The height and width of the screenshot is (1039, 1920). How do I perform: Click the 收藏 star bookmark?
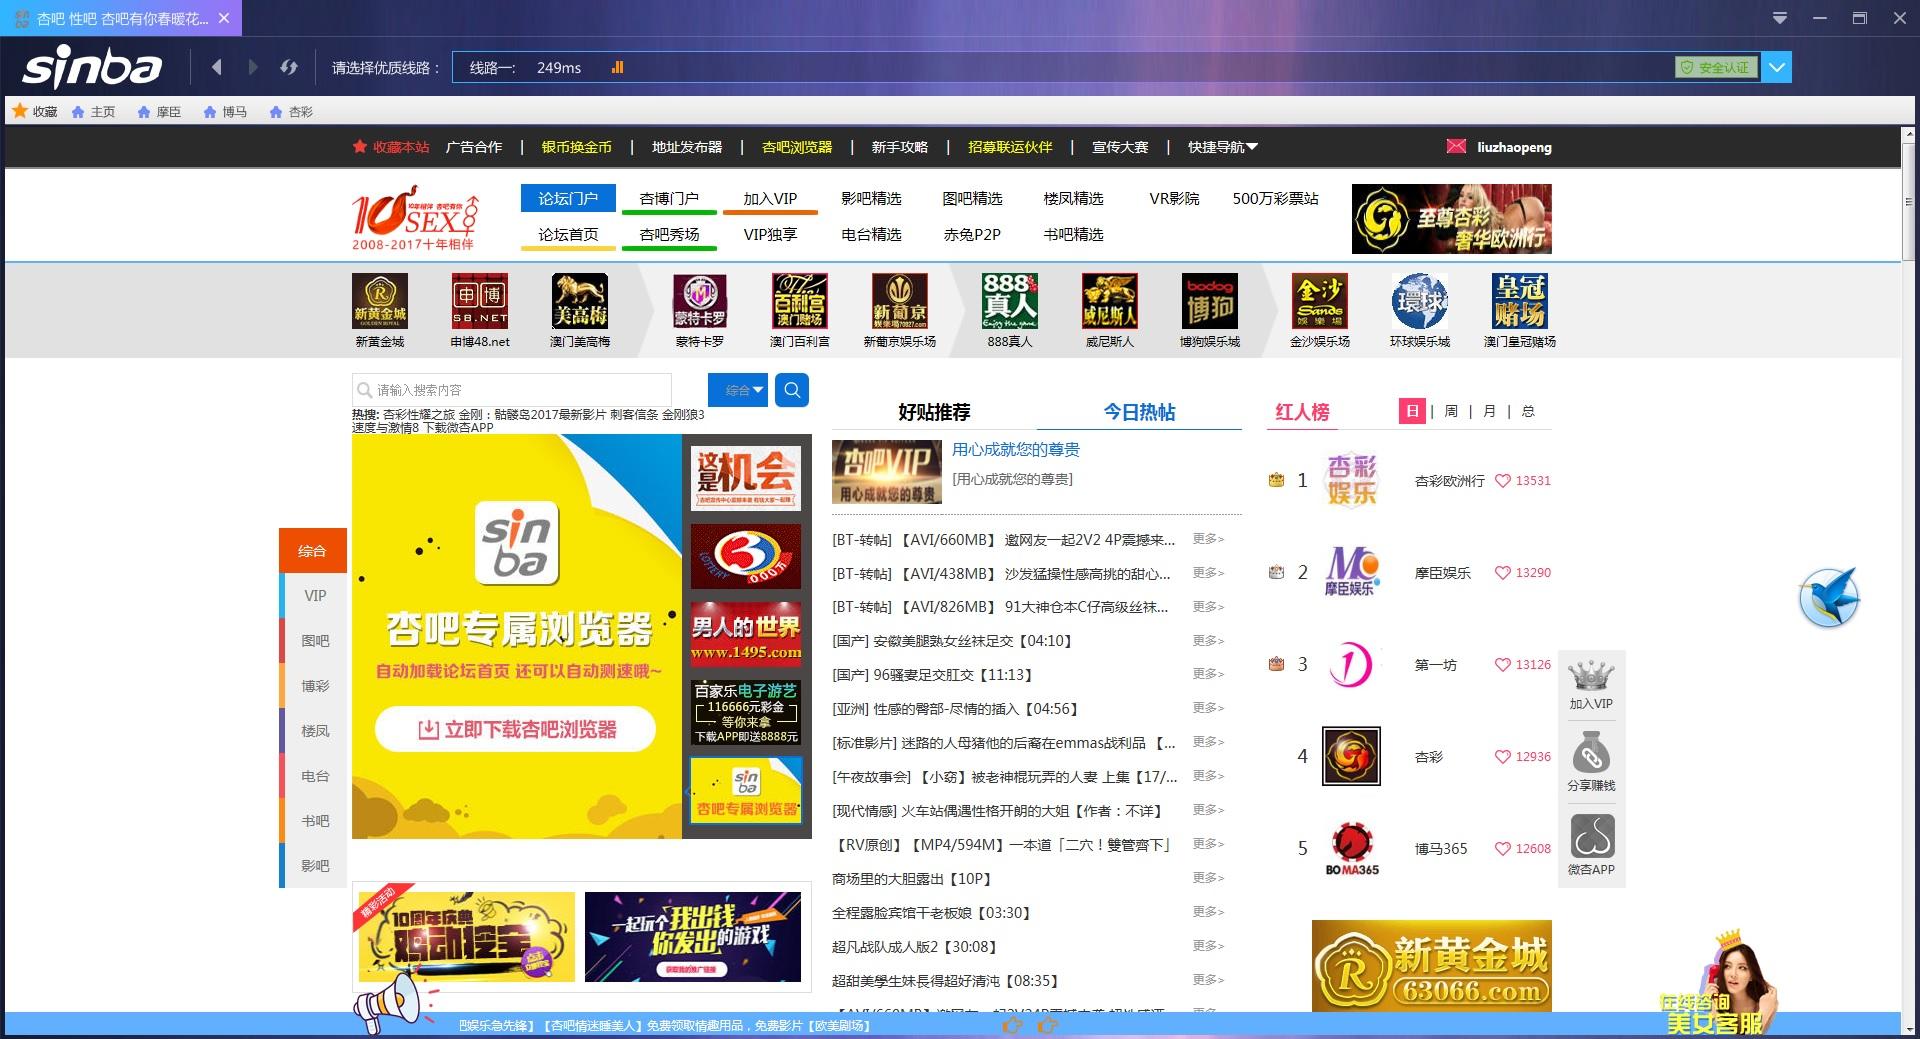tap(35, 112)
